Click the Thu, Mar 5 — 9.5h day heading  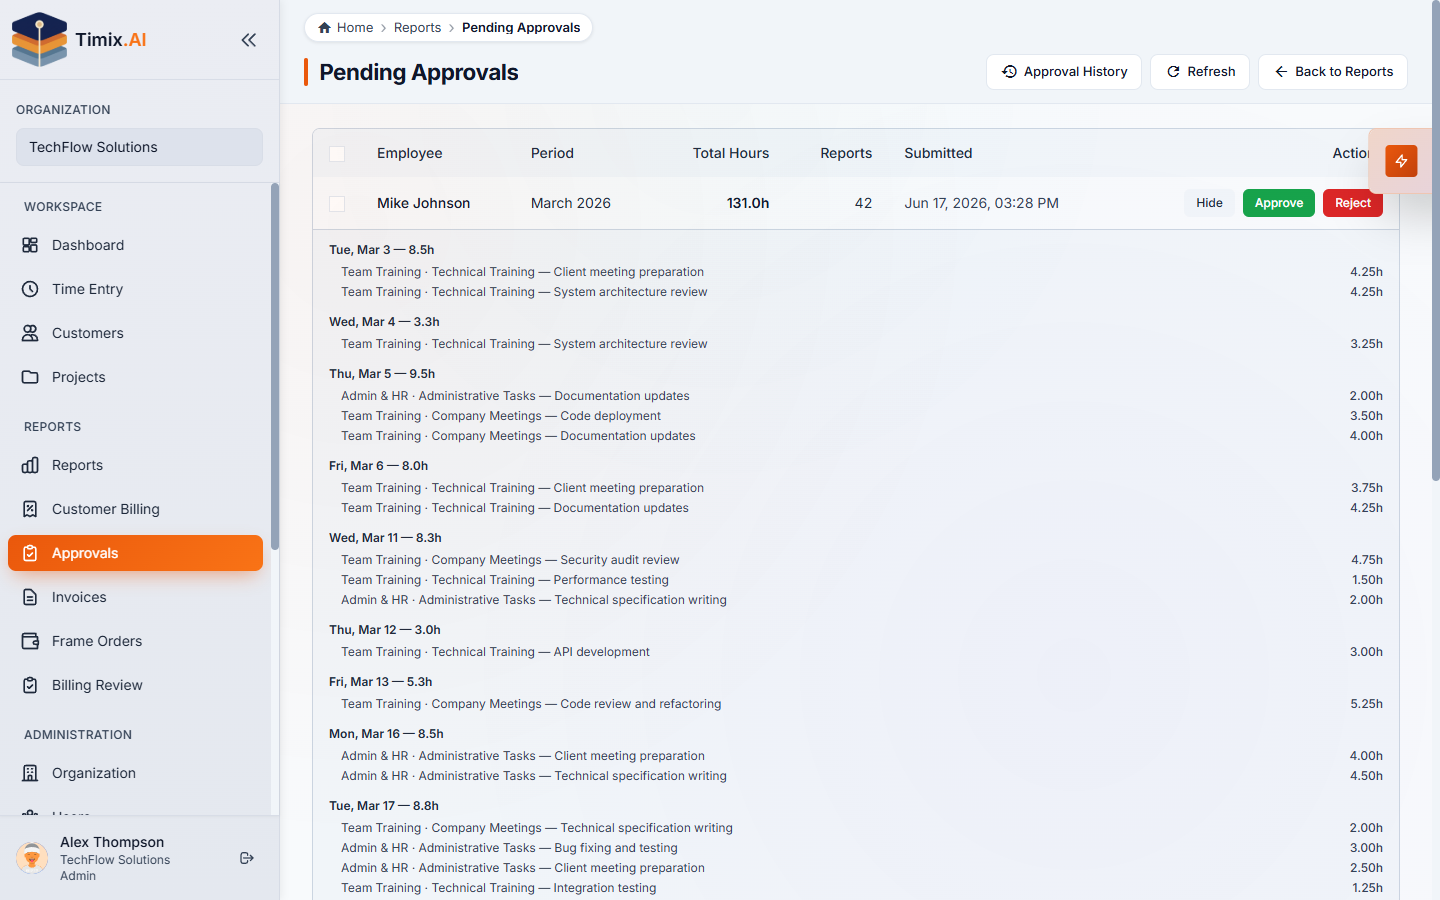tap(382, 374)
